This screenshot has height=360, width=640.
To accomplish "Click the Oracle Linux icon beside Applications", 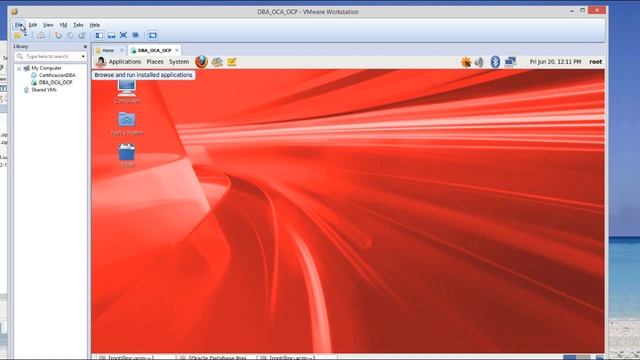I will click(100, 62).
